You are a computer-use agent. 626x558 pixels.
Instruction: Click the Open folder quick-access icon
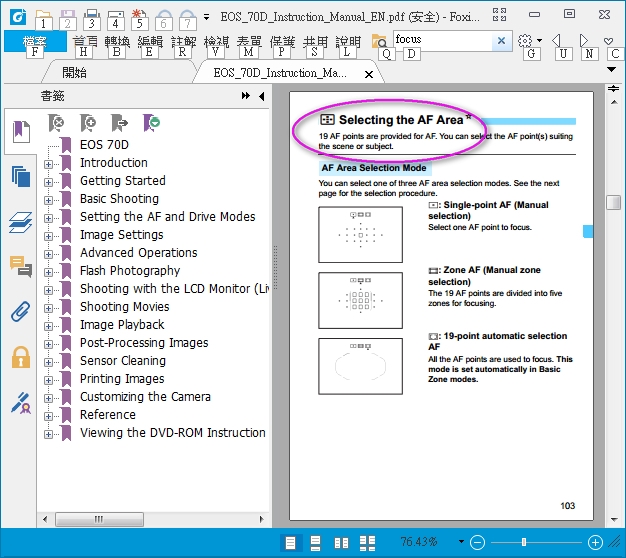(x=43, y=20)
